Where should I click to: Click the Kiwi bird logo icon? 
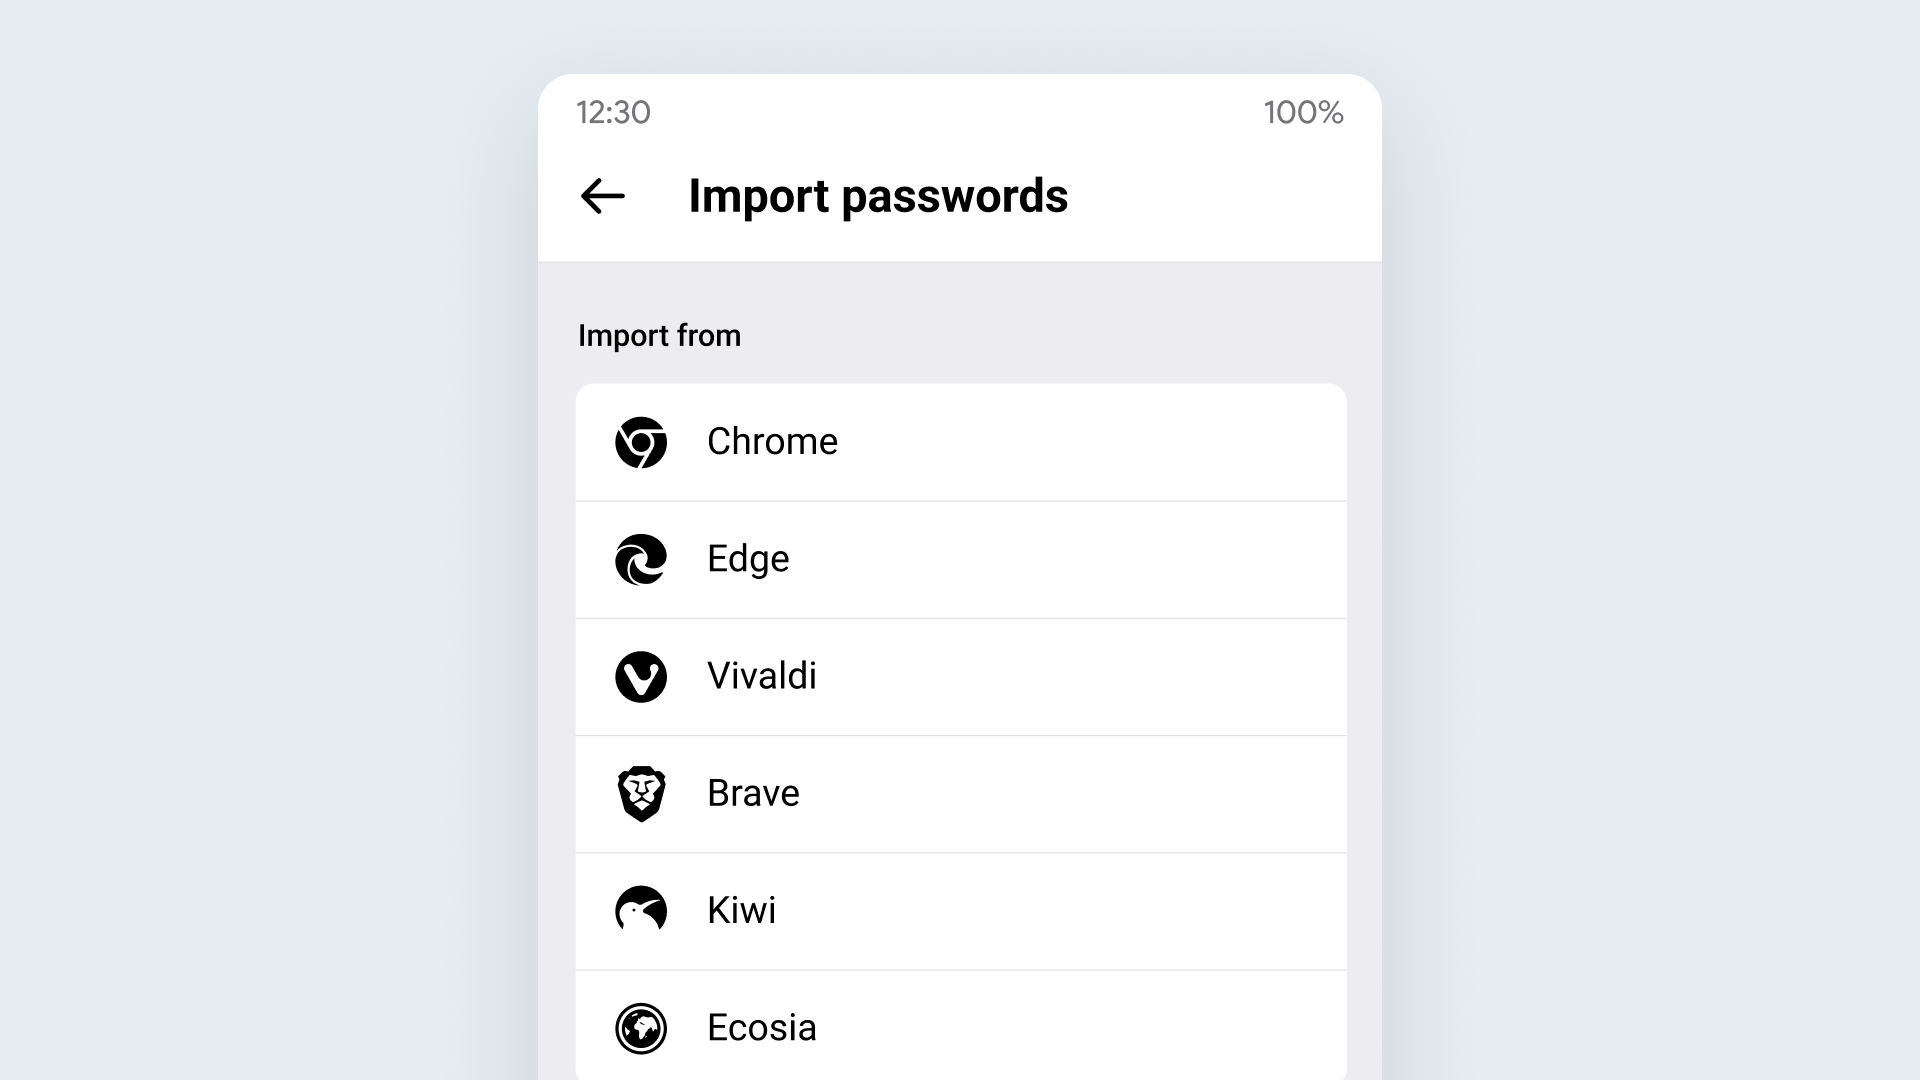click(x=641, y=909)
